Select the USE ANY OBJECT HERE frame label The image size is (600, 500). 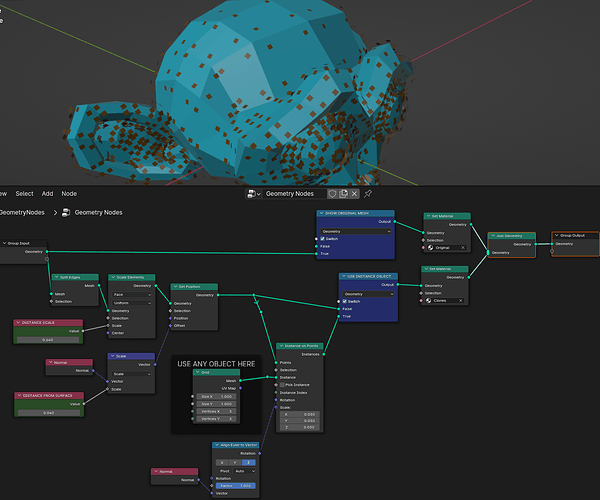coord(216,364)
